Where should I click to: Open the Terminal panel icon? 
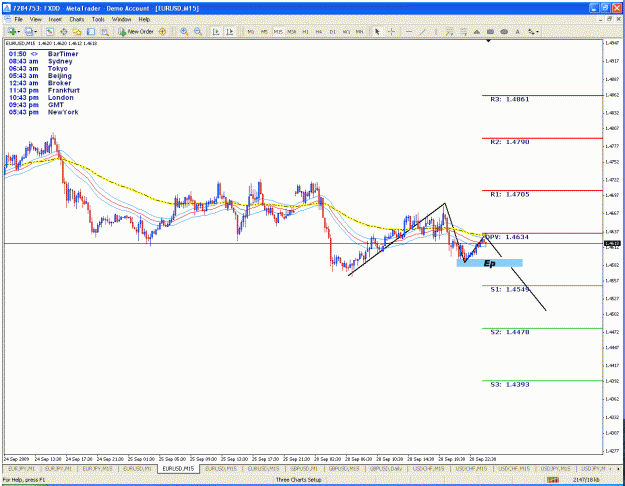click(x=91, y=31)
